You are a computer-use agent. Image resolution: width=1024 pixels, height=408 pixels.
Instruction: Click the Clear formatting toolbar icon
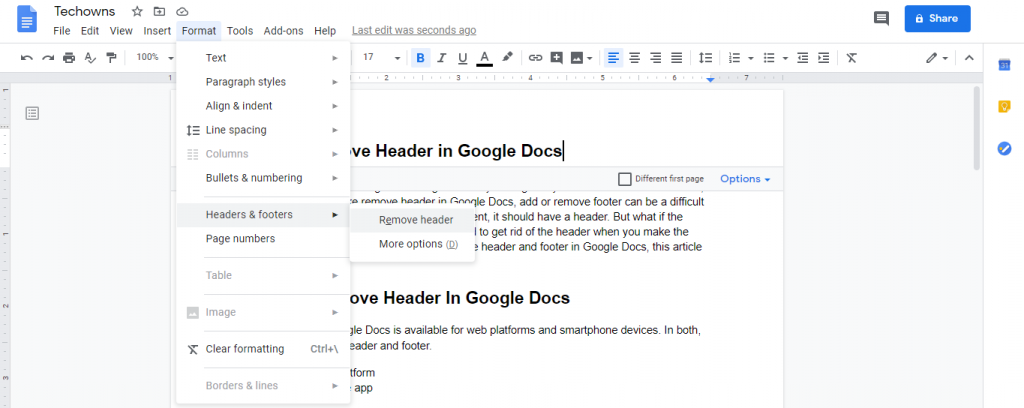[x=852, y=58]
